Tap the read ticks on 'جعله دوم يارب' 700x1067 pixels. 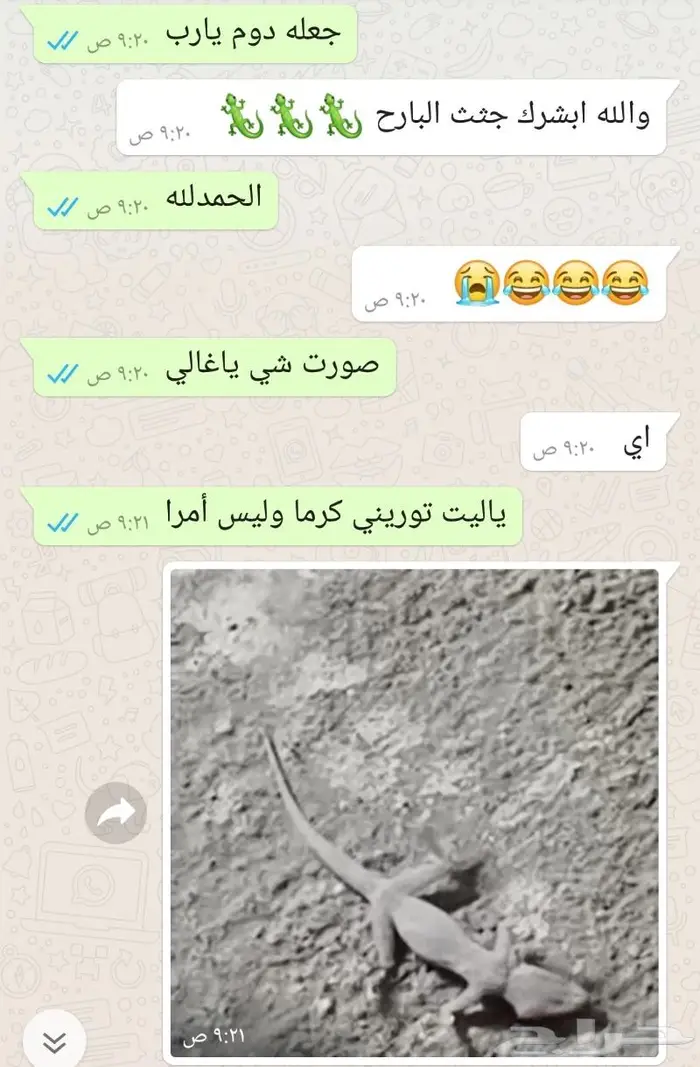tap(63, 41)
